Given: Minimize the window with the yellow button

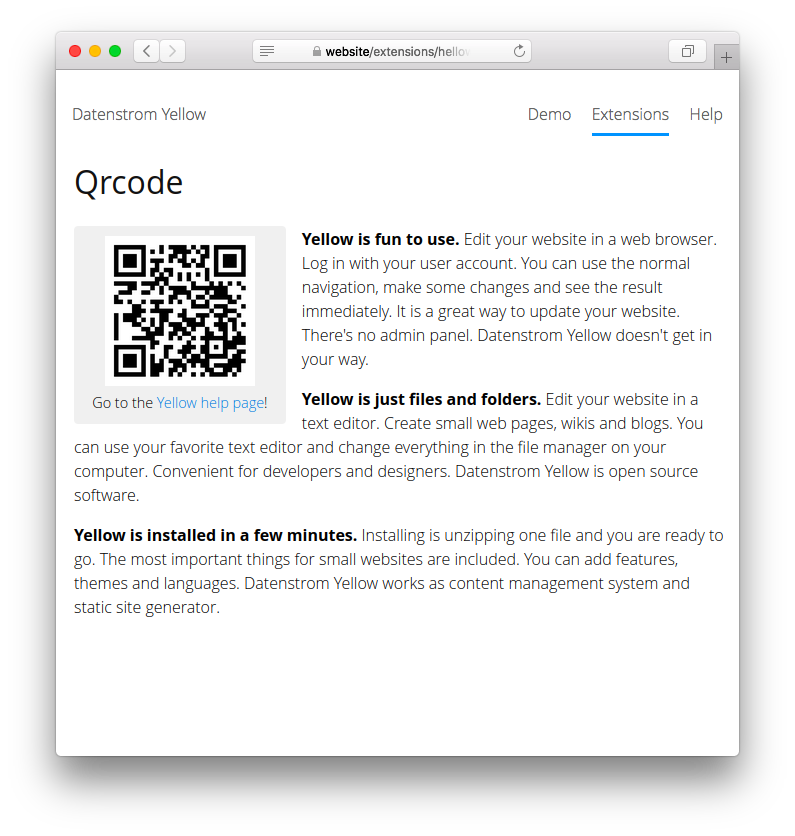Looking at the screenshot, I should (x=95, y=51).
